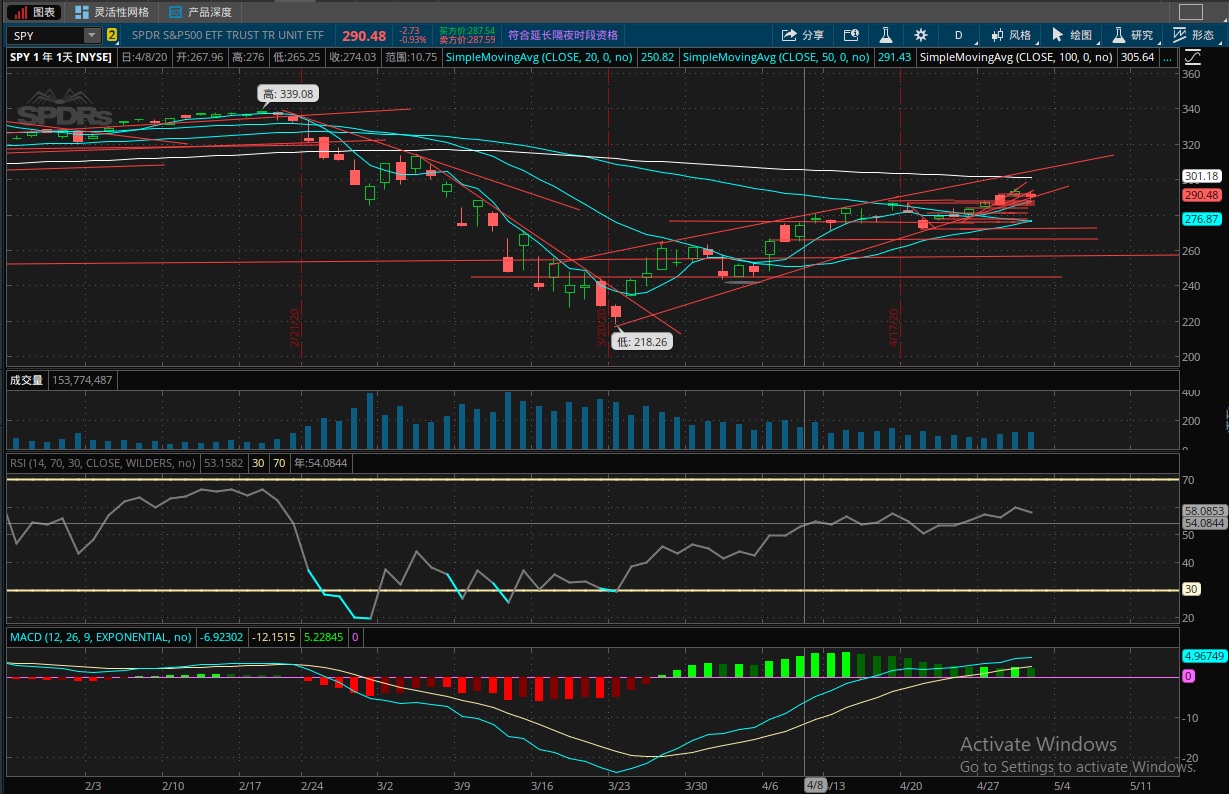Click the layout rectangle icon at top right
The width and height of the screenshot is (1229, 794).
pos(1191,12)
